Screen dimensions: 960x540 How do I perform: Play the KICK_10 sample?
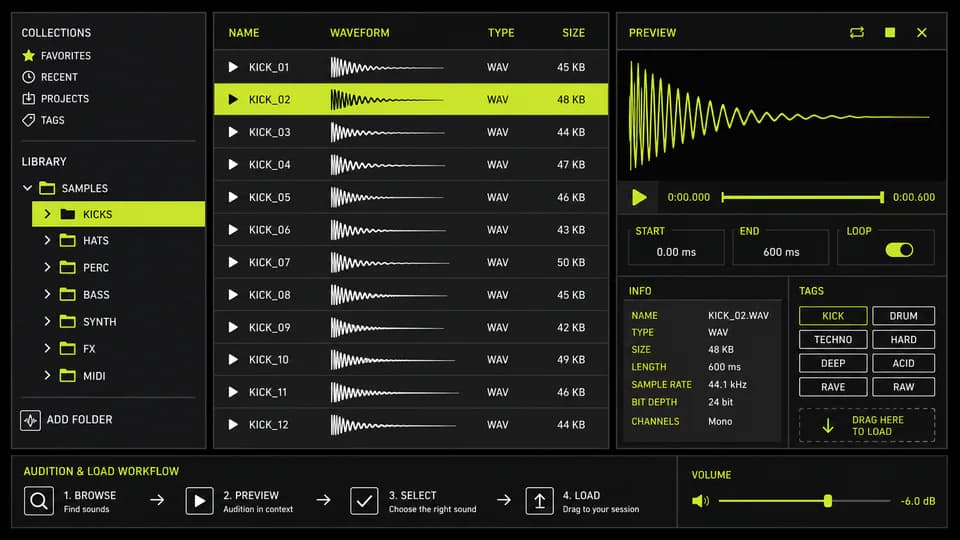click(233, 359)
